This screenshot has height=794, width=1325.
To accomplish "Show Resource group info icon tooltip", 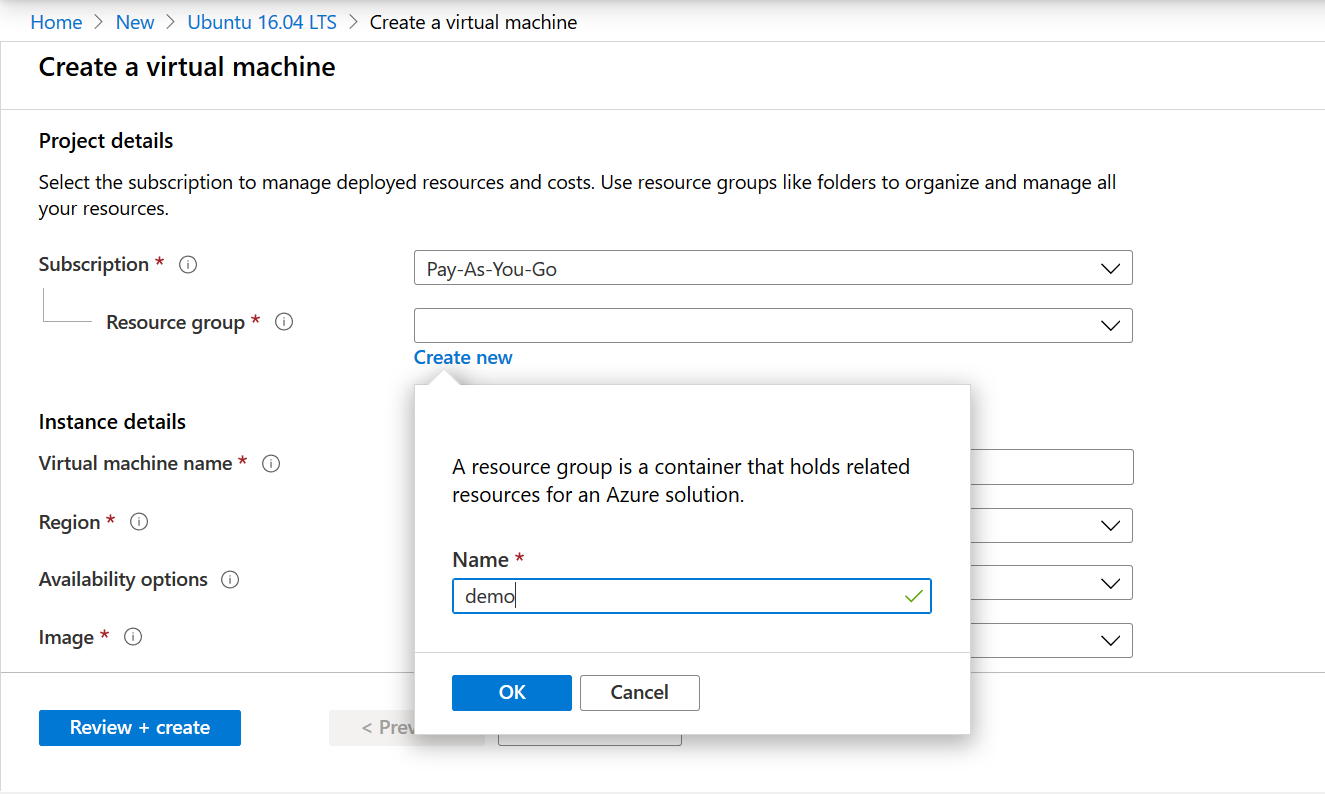I will [284, 322].
